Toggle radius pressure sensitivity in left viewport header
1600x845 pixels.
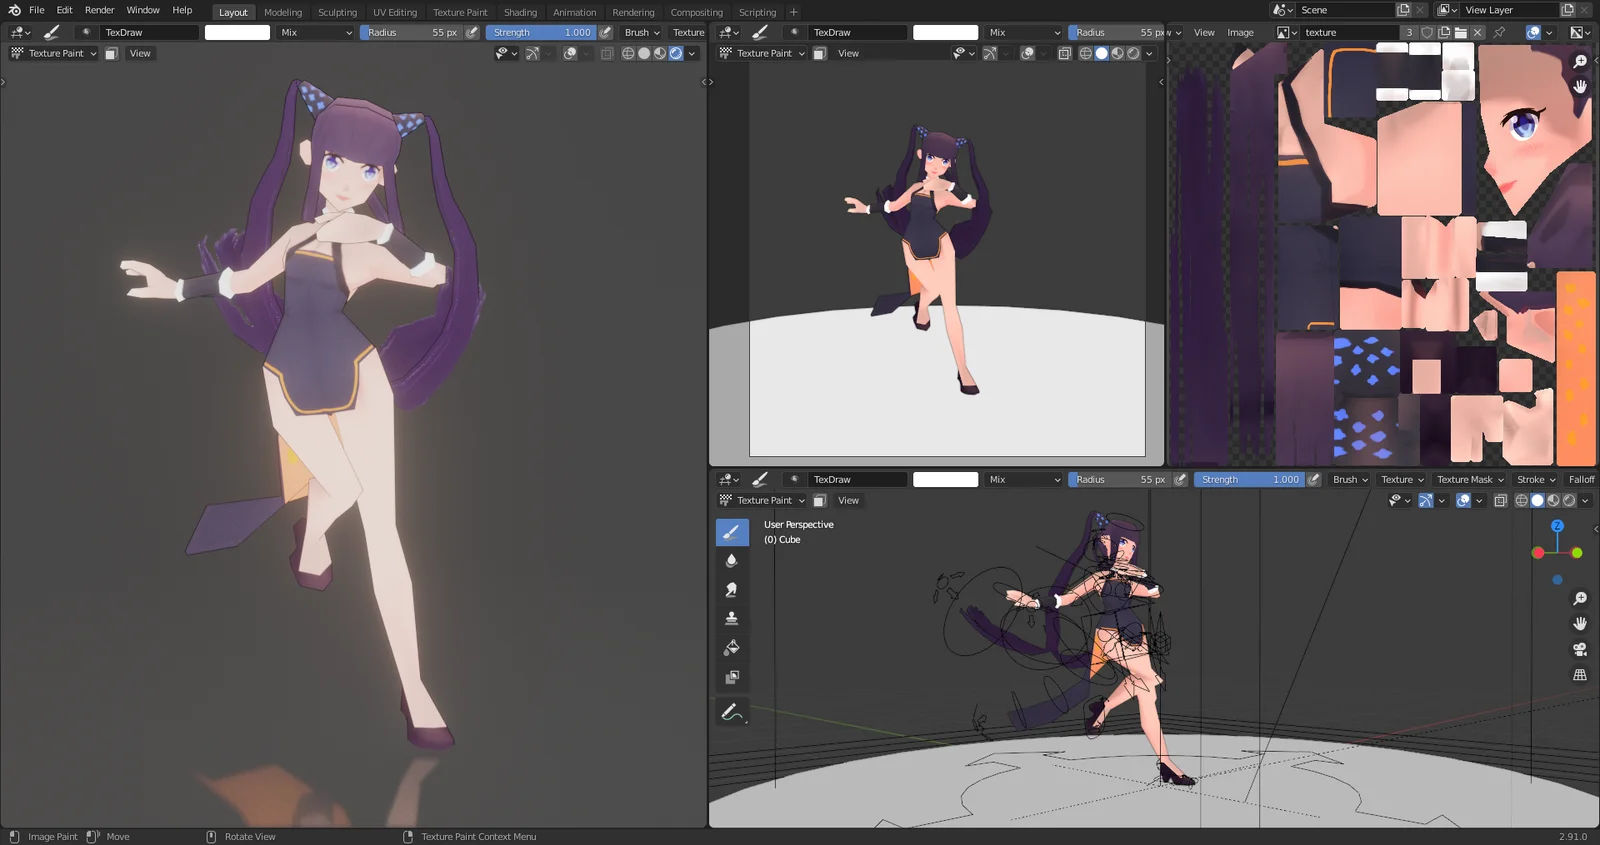[x=472, y=32]
